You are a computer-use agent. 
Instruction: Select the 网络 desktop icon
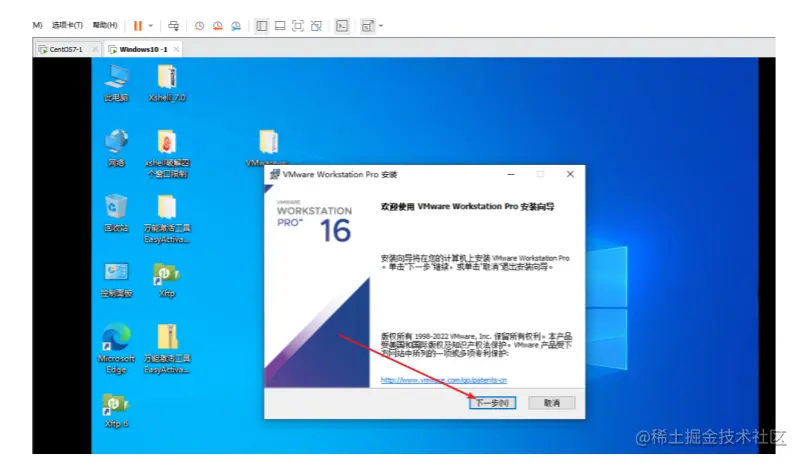coord(116,148)
